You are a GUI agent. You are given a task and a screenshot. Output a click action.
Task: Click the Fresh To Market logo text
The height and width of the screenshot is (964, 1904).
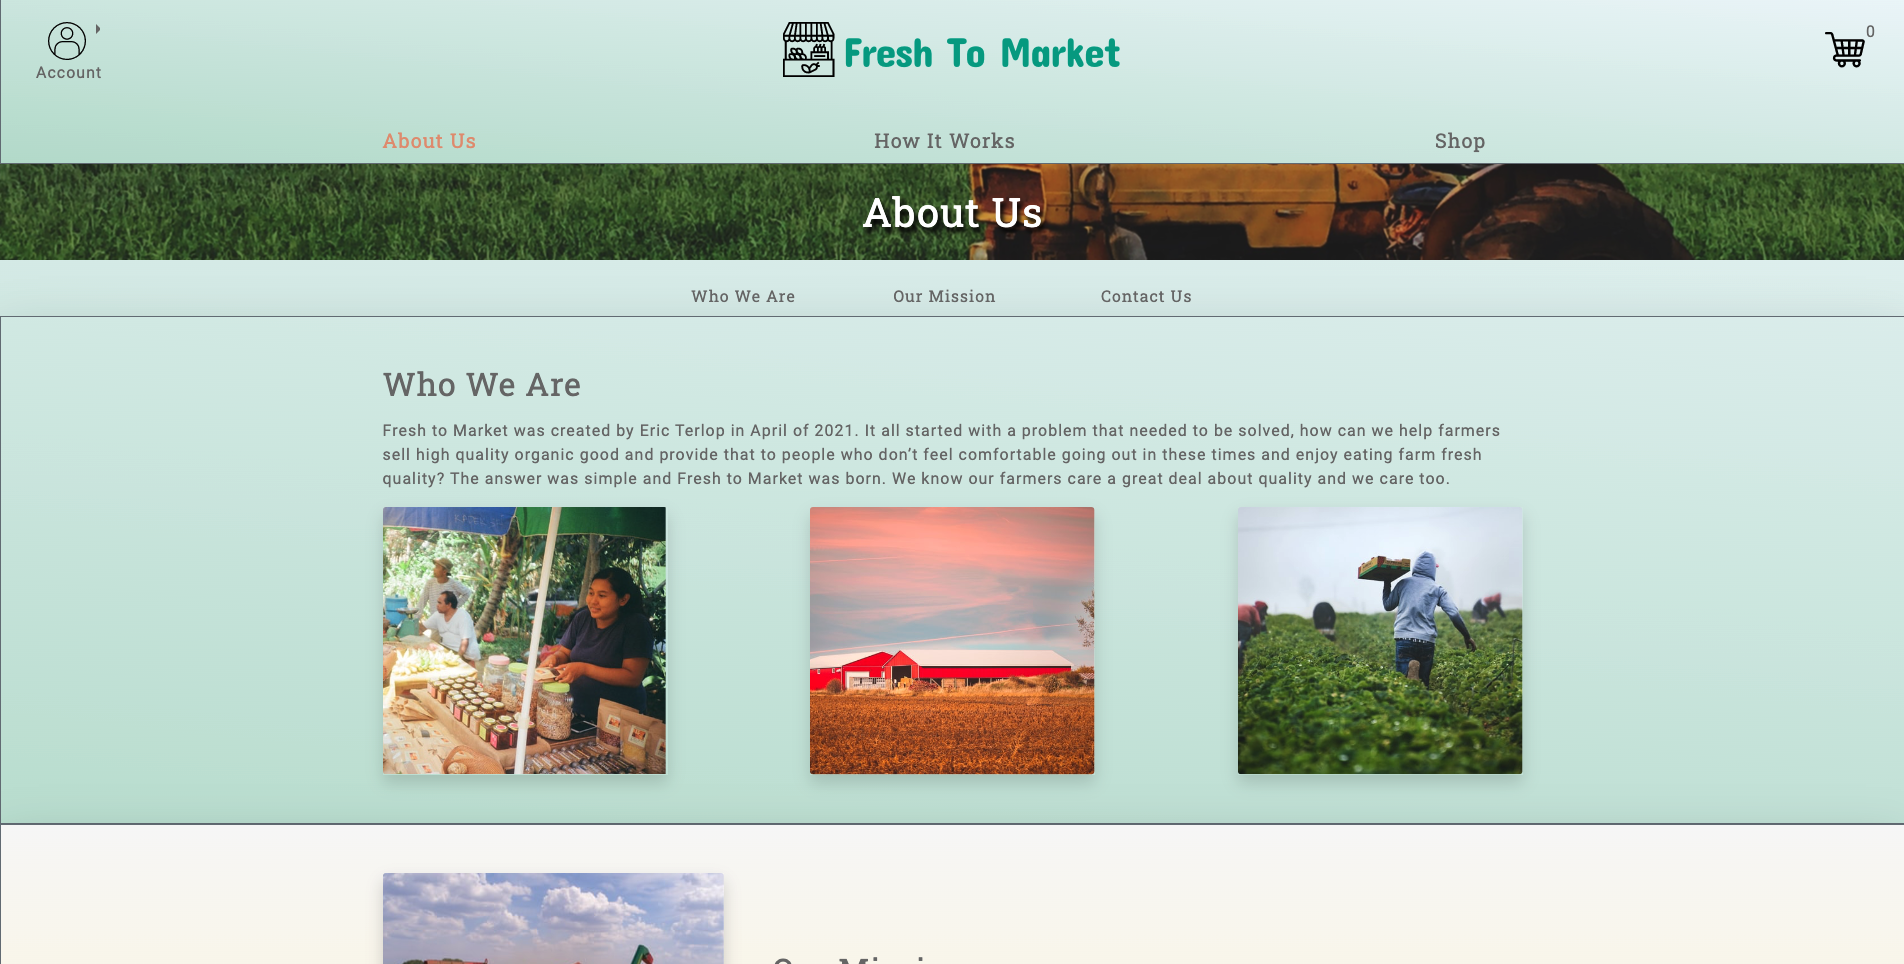(982, 53)
